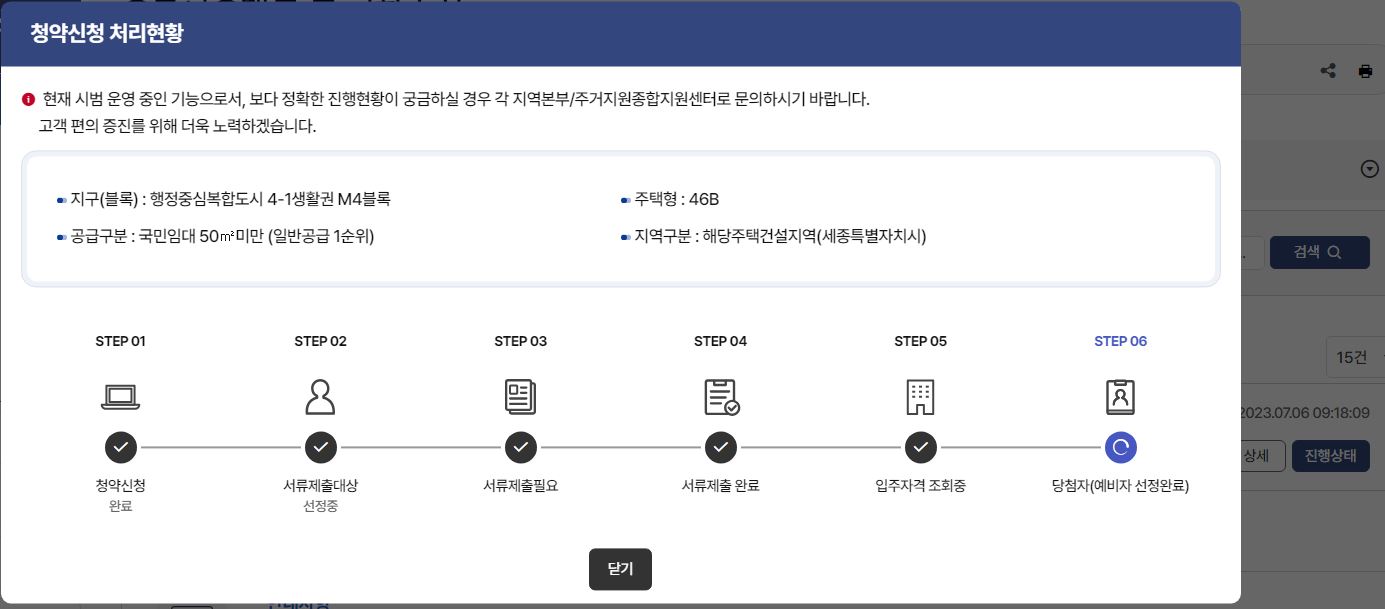Click the checkmark circle under 입주자격 조회중
Screen dimensions: 1385x609
[x=920, y=447]
